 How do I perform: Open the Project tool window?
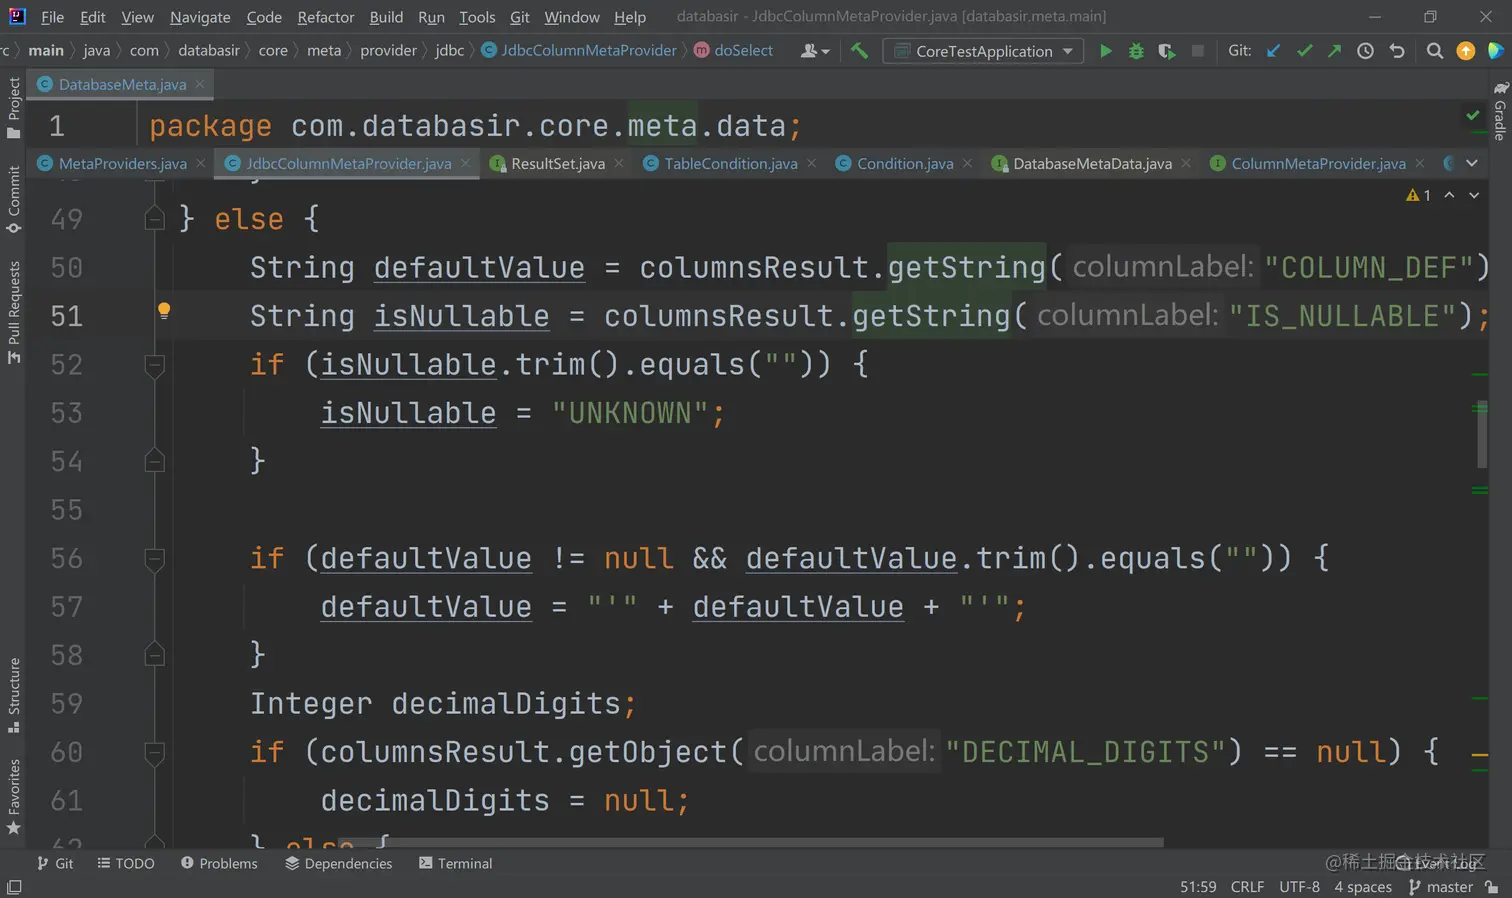coord(13,108)
